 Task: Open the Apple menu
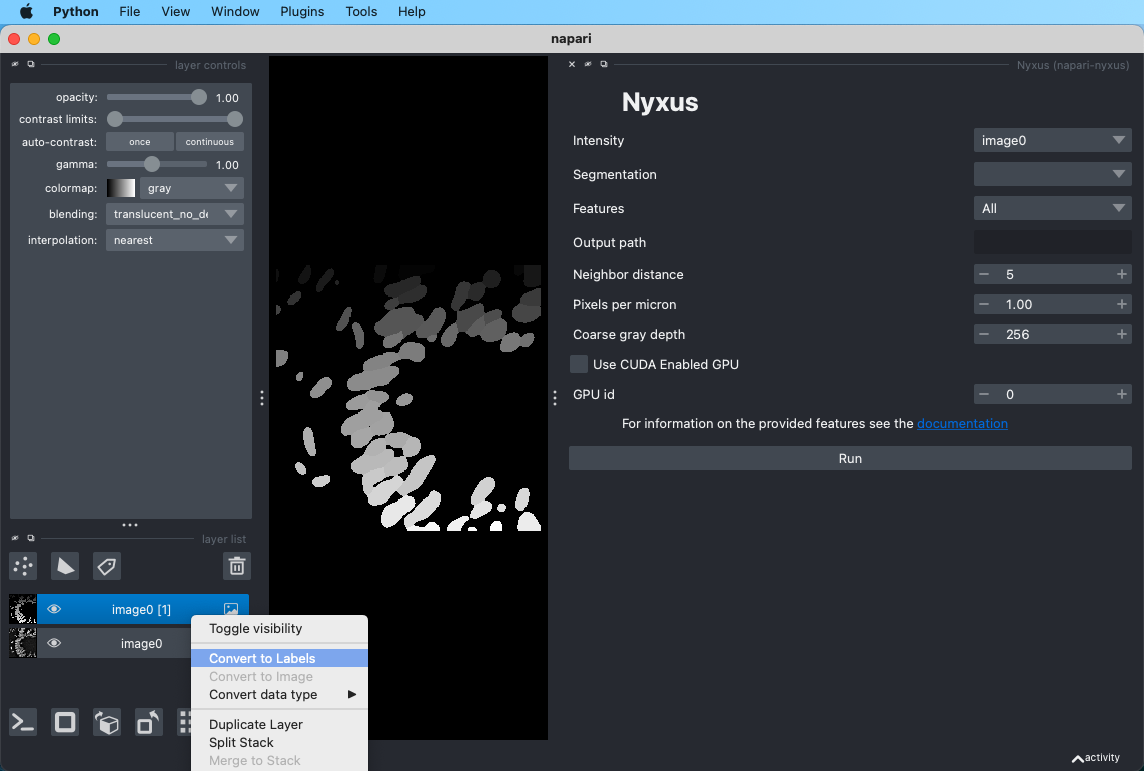(26, 12)
